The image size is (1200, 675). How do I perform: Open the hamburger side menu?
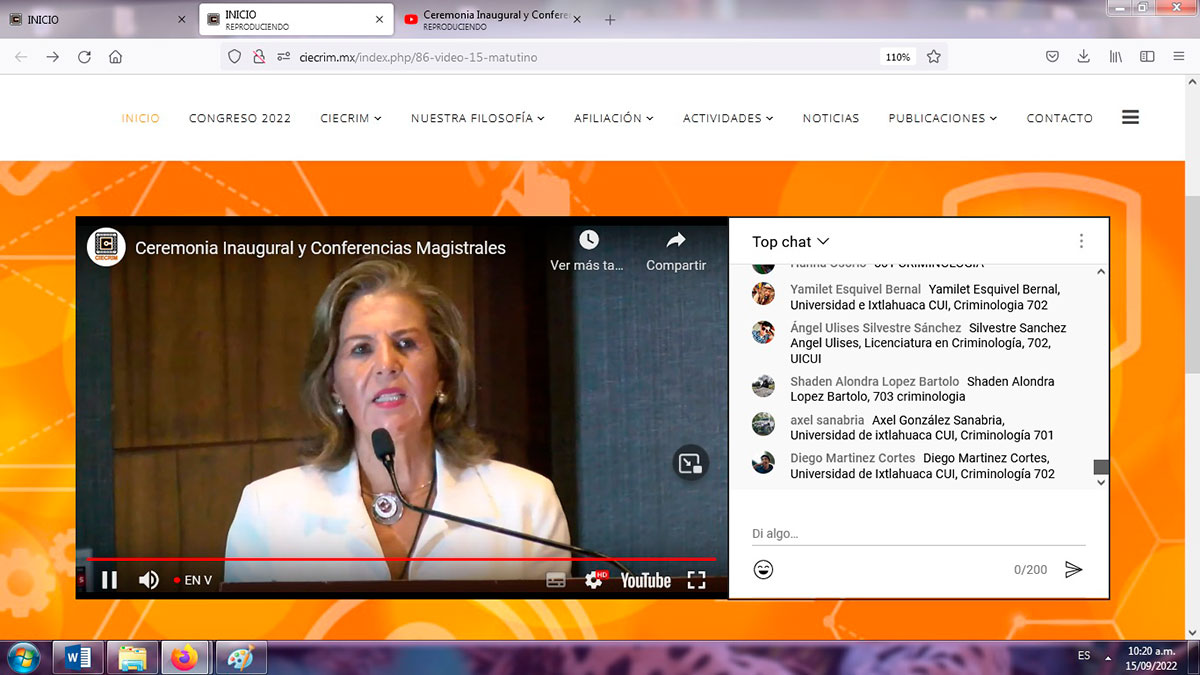tap(1131, 117)
